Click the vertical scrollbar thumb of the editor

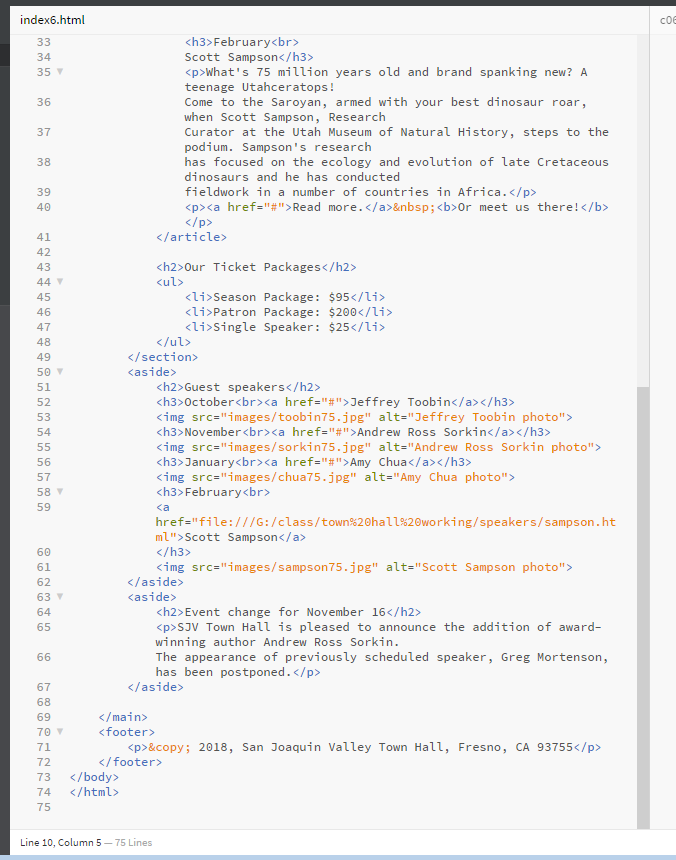(x=643, y=607)
